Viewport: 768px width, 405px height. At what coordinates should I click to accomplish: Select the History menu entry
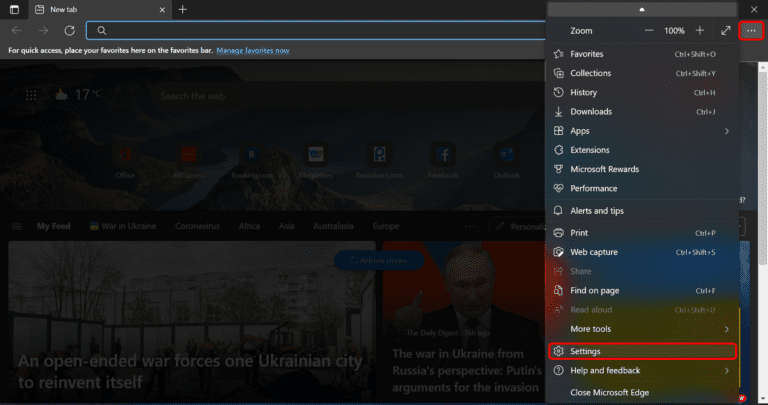tap(642, 92)
